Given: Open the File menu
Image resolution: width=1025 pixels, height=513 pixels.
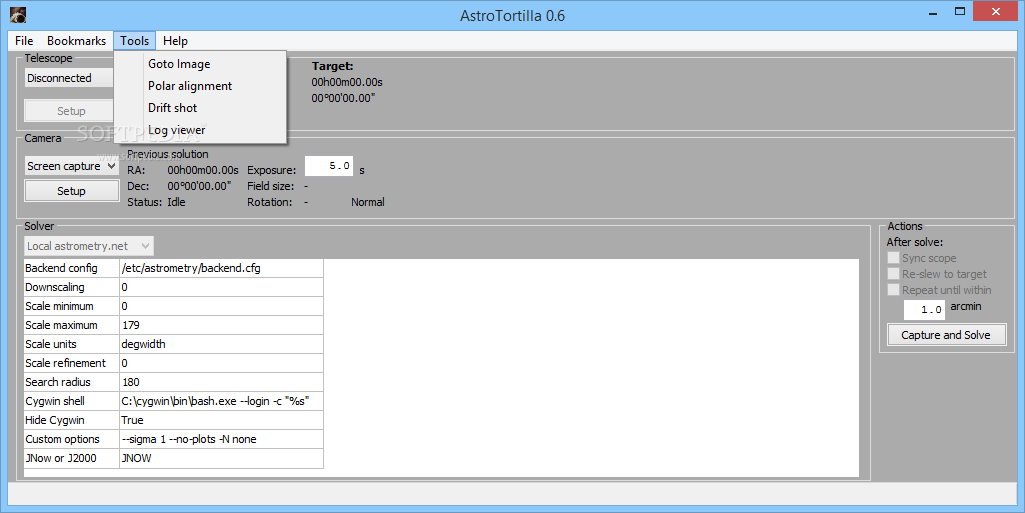Looking at the screenshot, I should pos(24,41).
